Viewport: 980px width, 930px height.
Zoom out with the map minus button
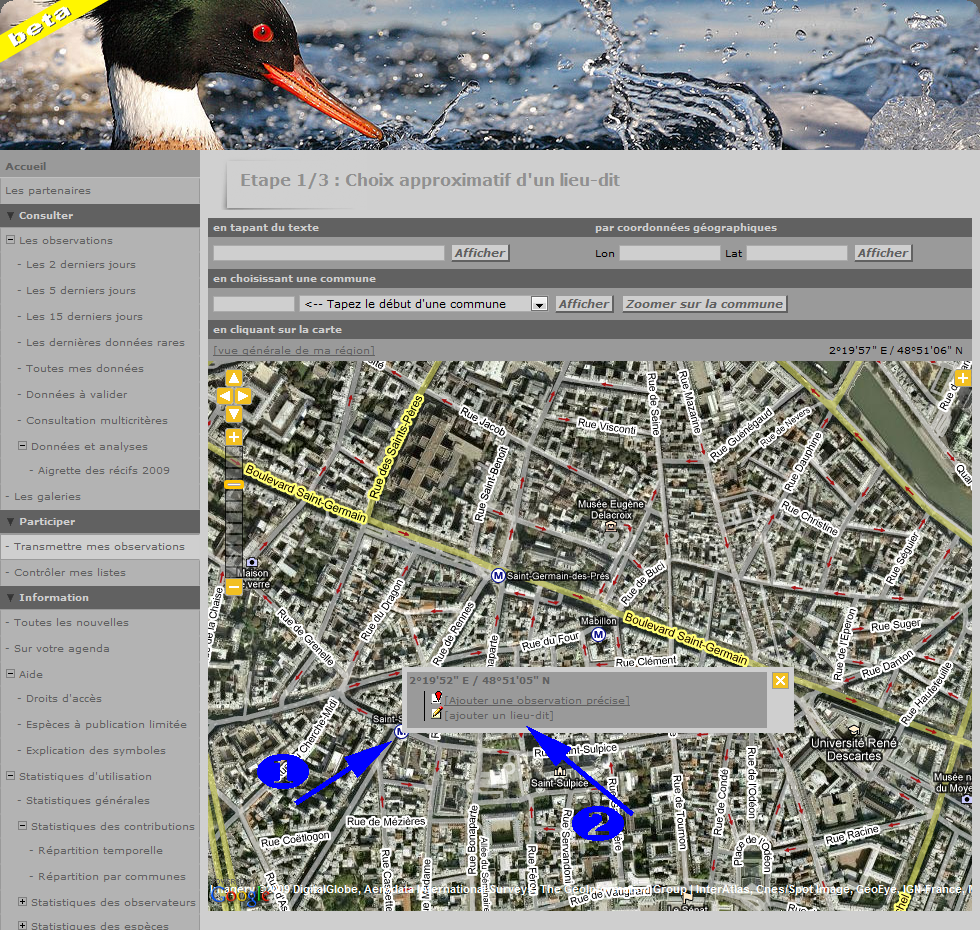[234, 587]
